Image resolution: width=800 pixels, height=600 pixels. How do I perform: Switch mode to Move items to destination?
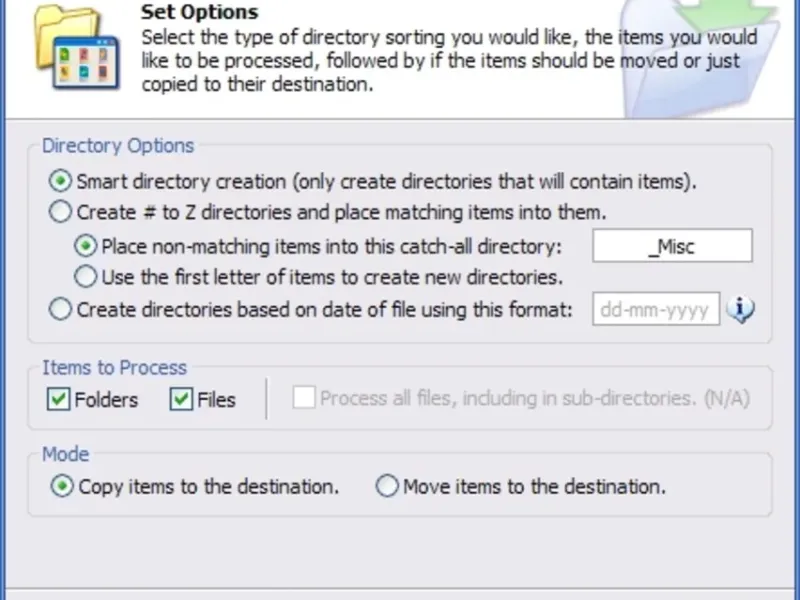(387, 487)
